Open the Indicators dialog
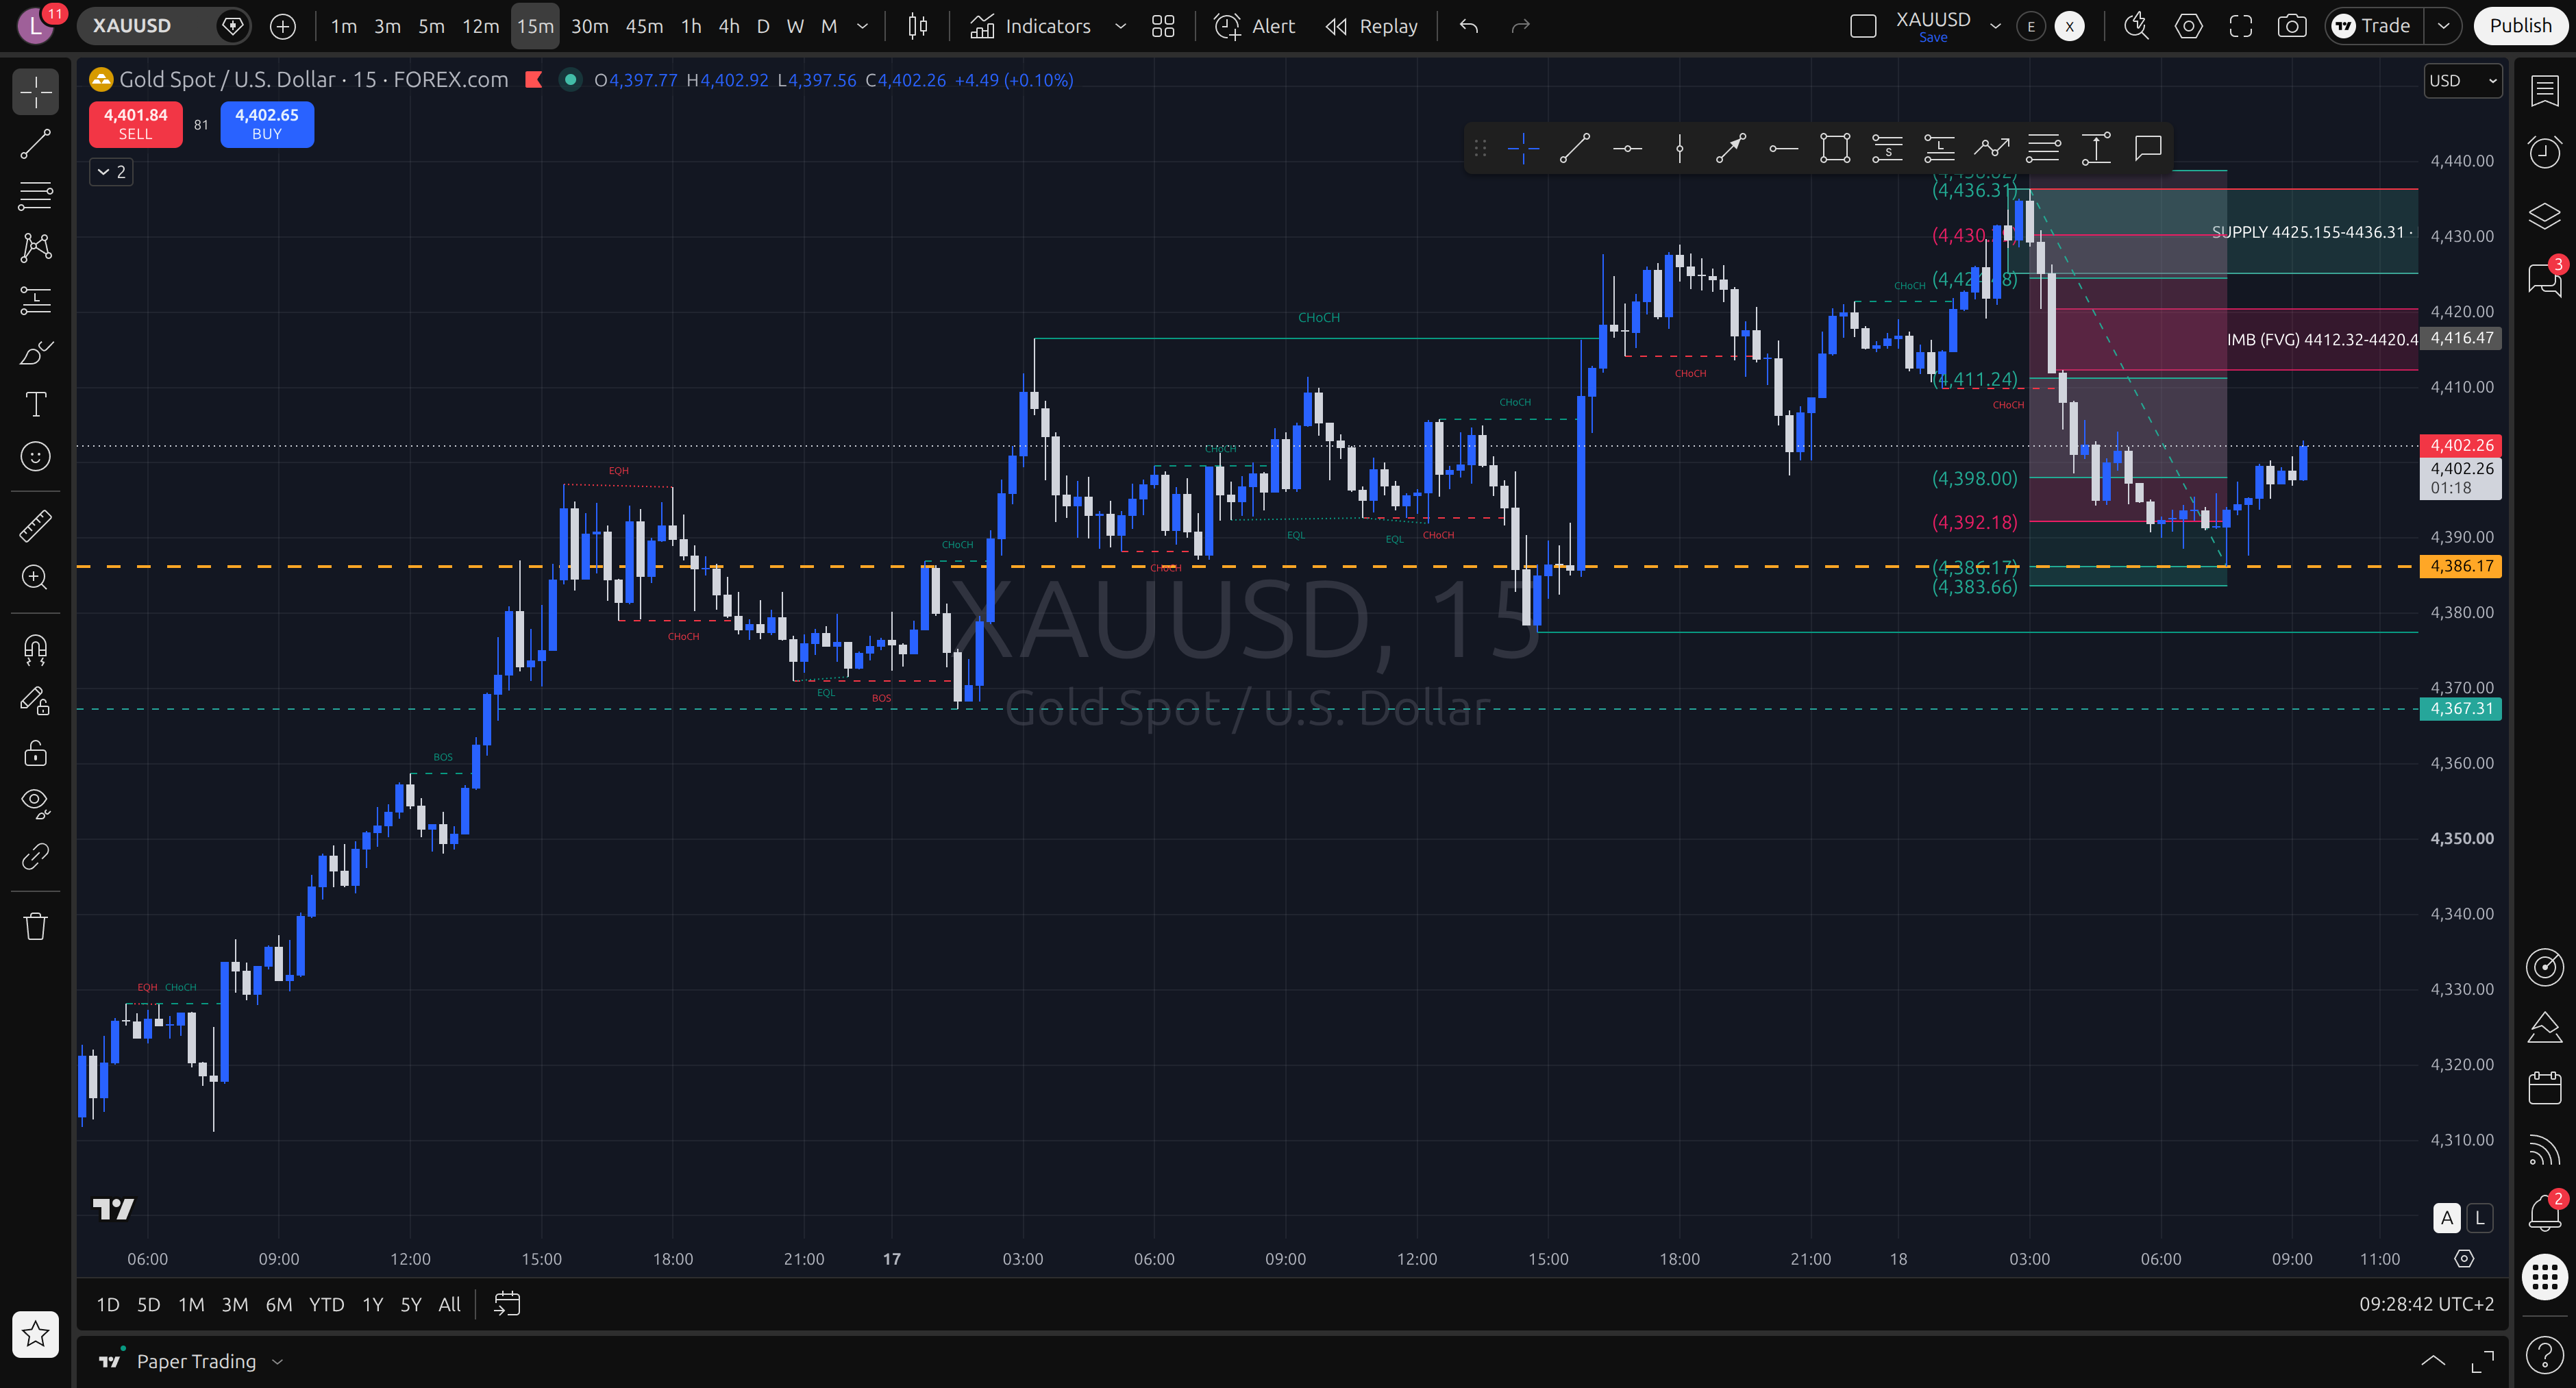 [1031, 26]
